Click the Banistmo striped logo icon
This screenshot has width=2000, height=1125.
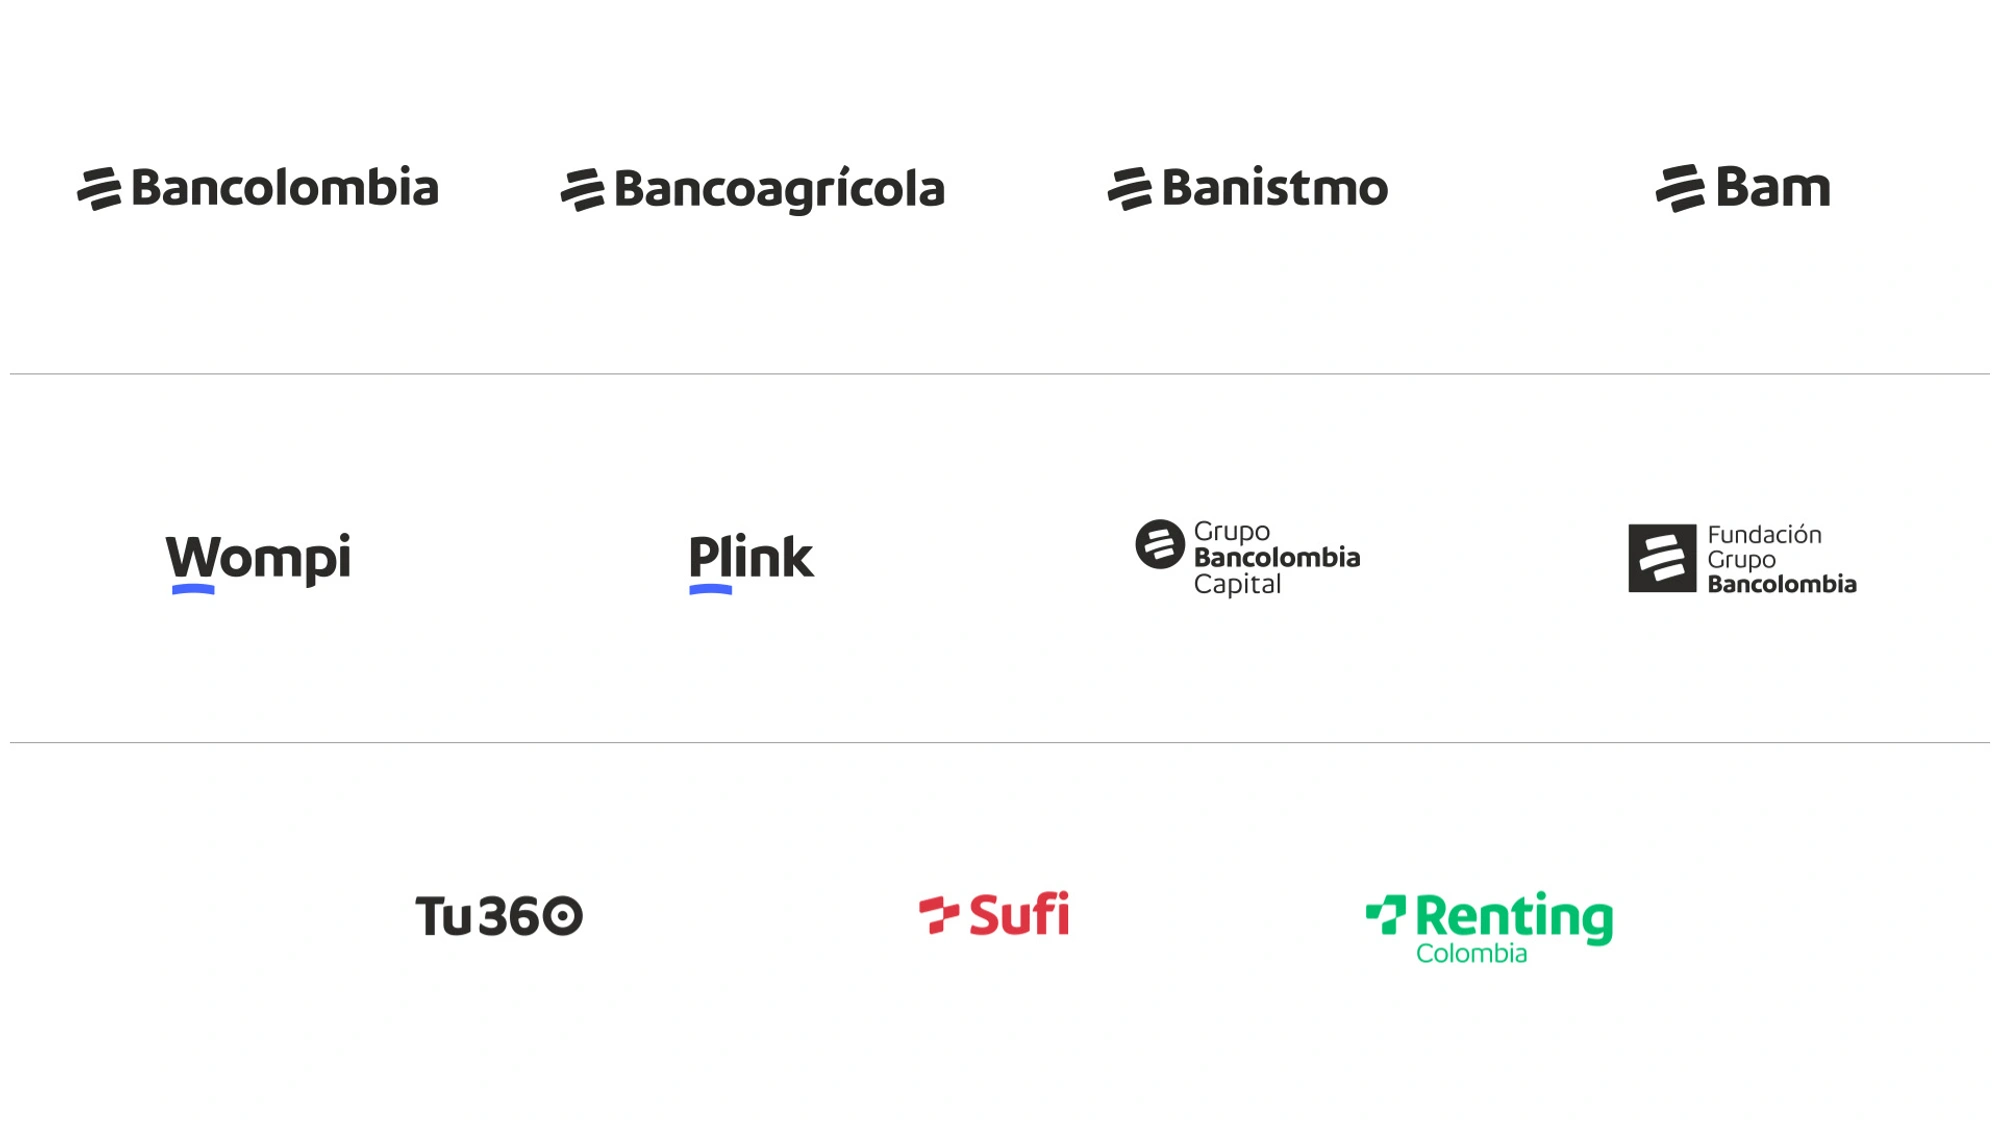click(x=1129, y=189)
